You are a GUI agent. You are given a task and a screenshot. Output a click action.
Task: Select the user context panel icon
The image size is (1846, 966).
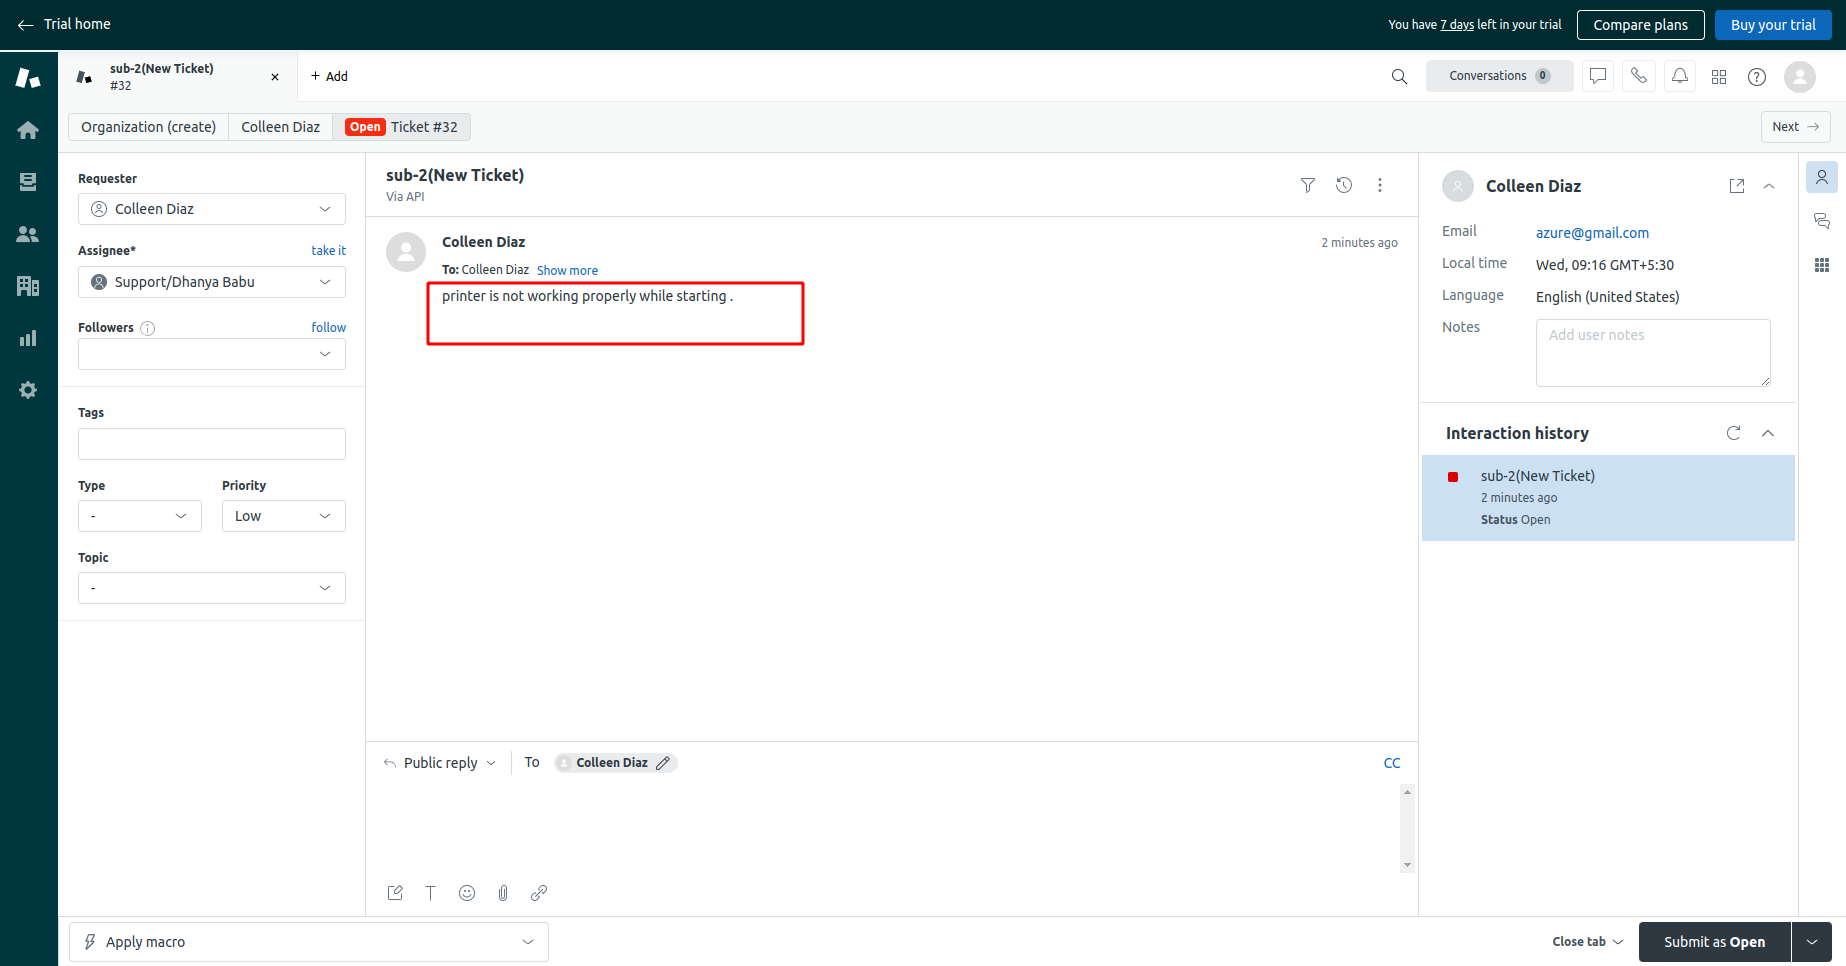[1822, 177]
